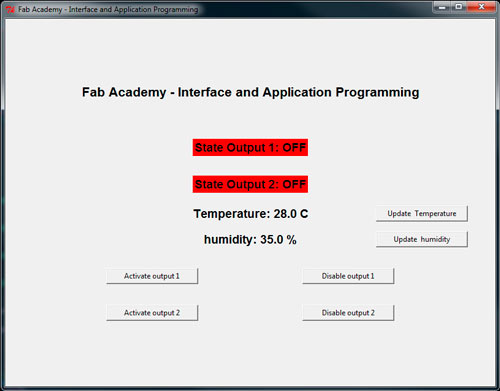500x391 pixels.
Task: Select the 'State Output 1: OFF' red label
Action: tap(250, 147)
